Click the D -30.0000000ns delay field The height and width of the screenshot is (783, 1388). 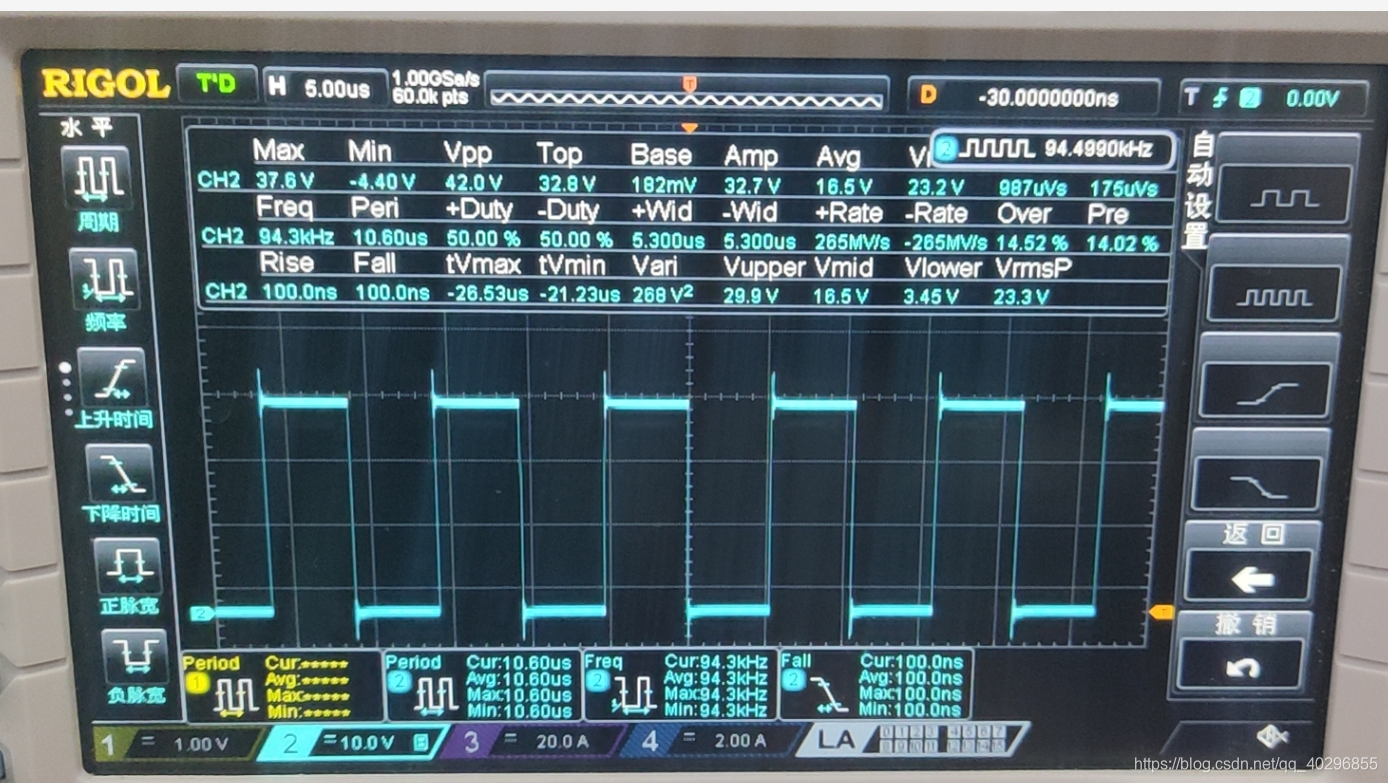[1034, 96]
